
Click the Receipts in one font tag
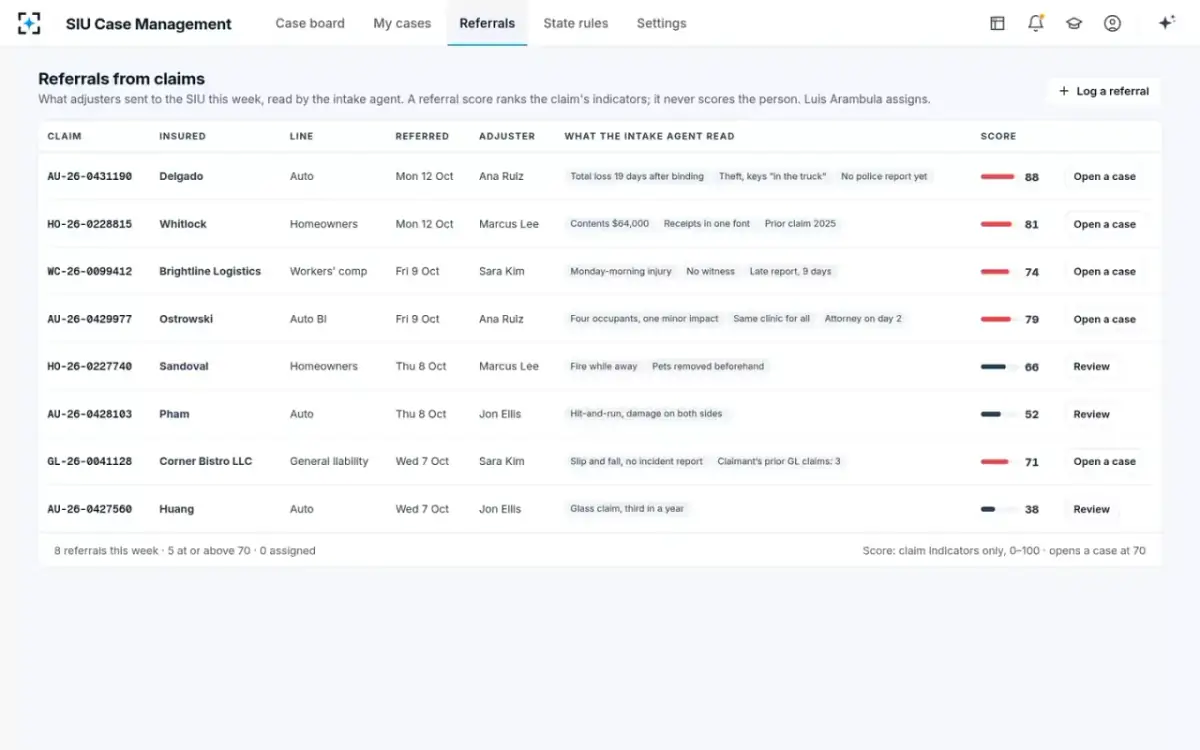(706, 224)
